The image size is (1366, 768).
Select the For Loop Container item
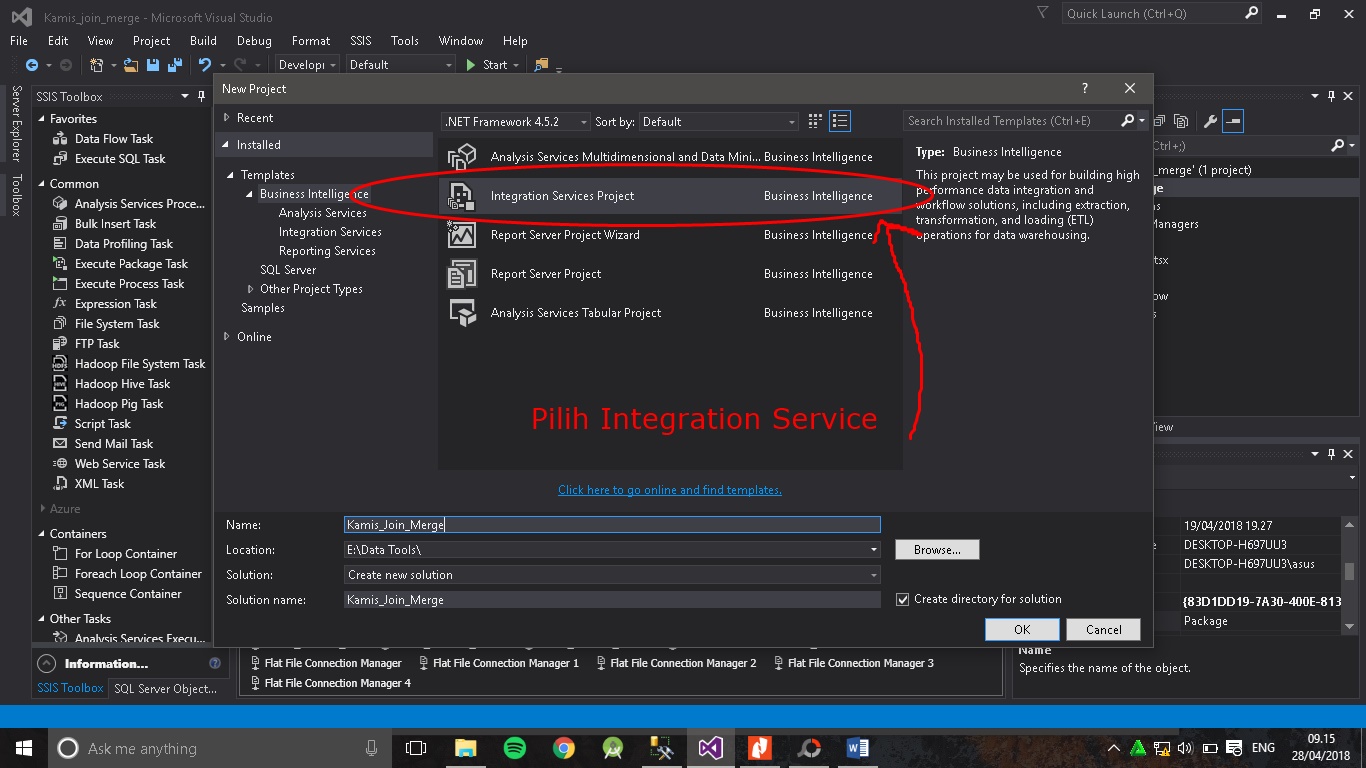coord(125,554)
